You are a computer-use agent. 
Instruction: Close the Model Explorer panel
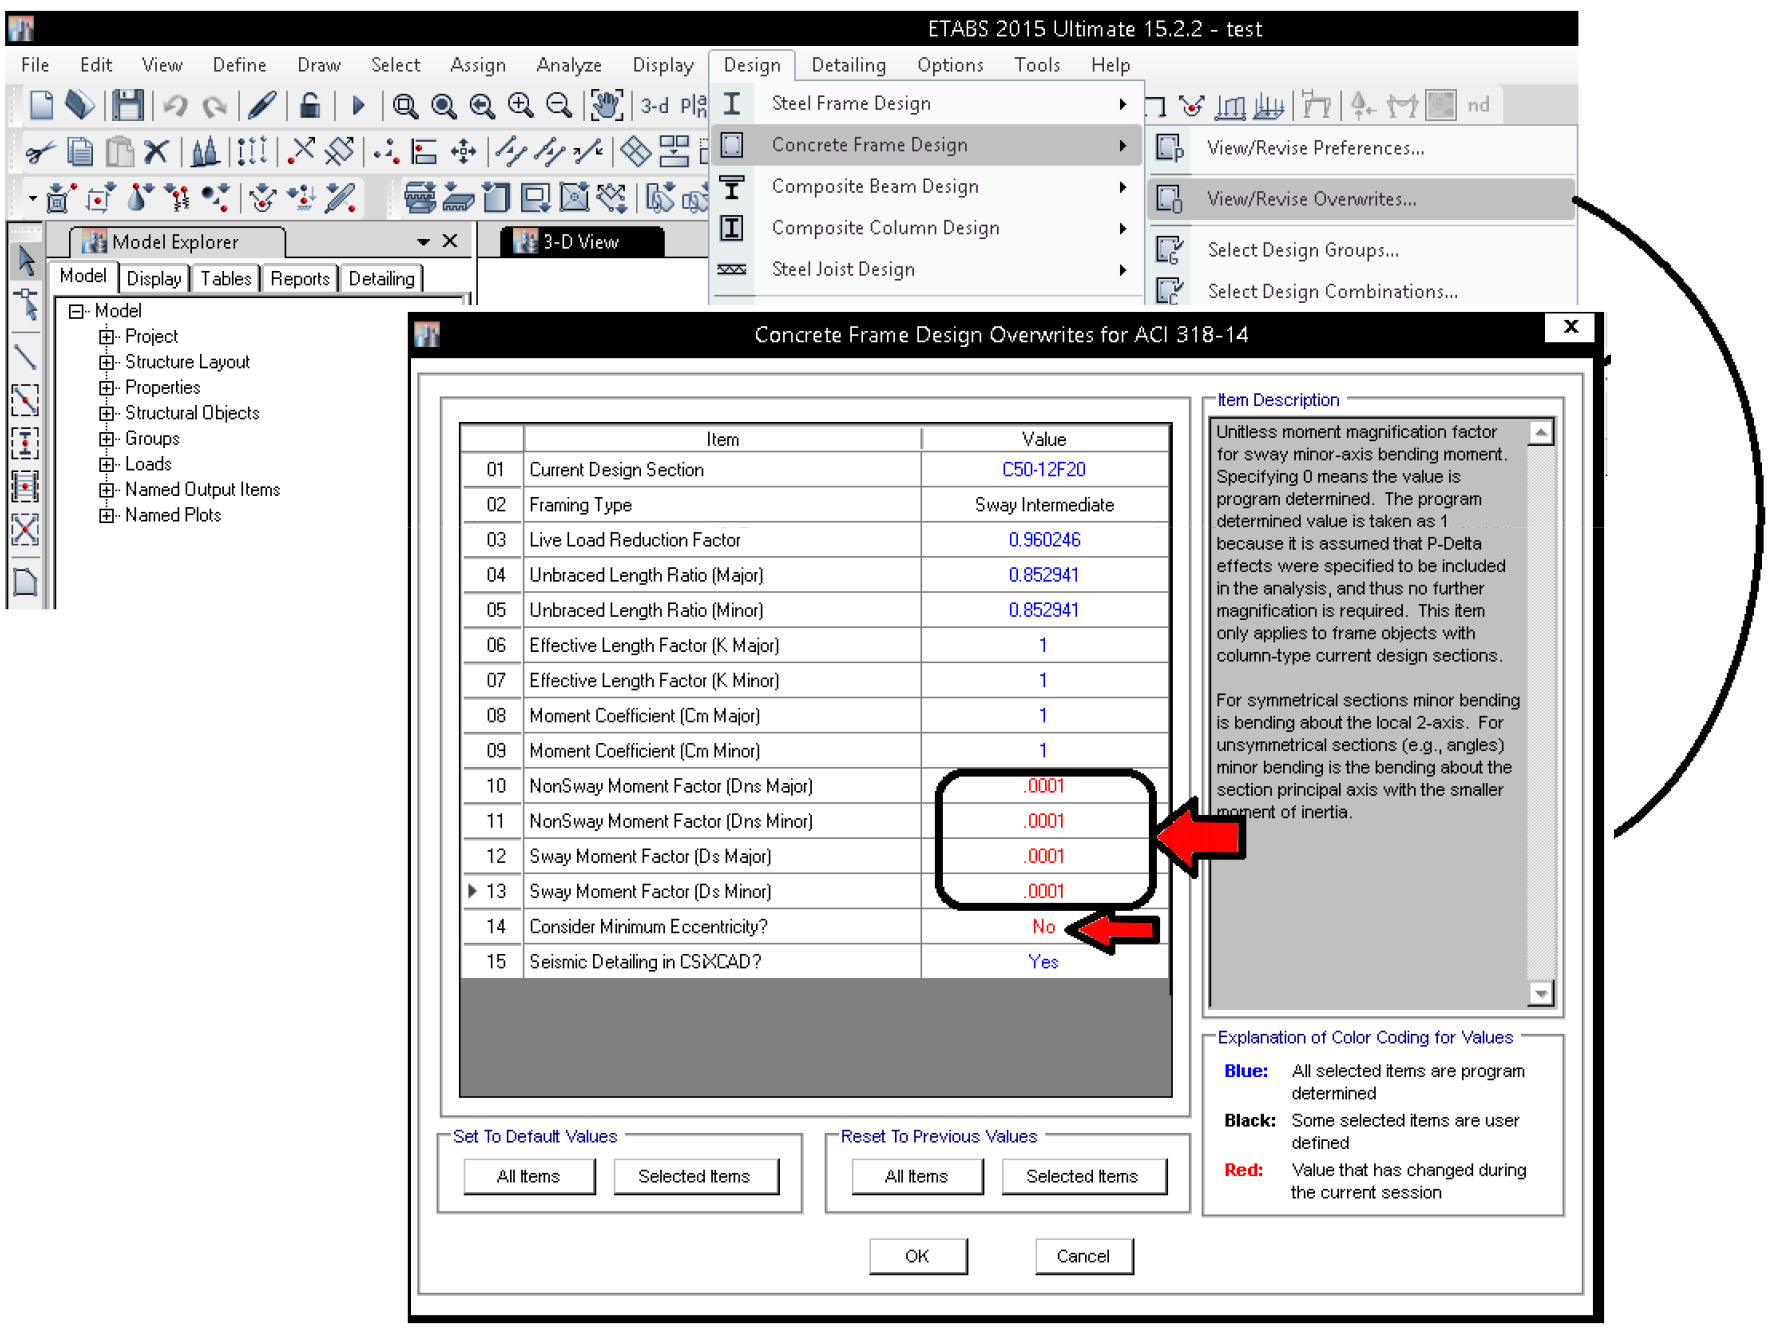click(x=450, y=241)
